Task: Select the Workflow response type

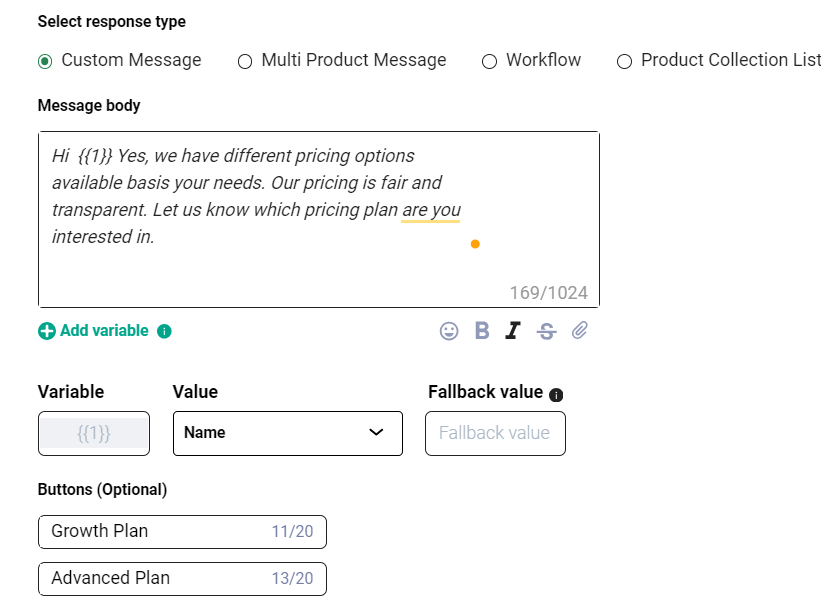Action: 489,61
